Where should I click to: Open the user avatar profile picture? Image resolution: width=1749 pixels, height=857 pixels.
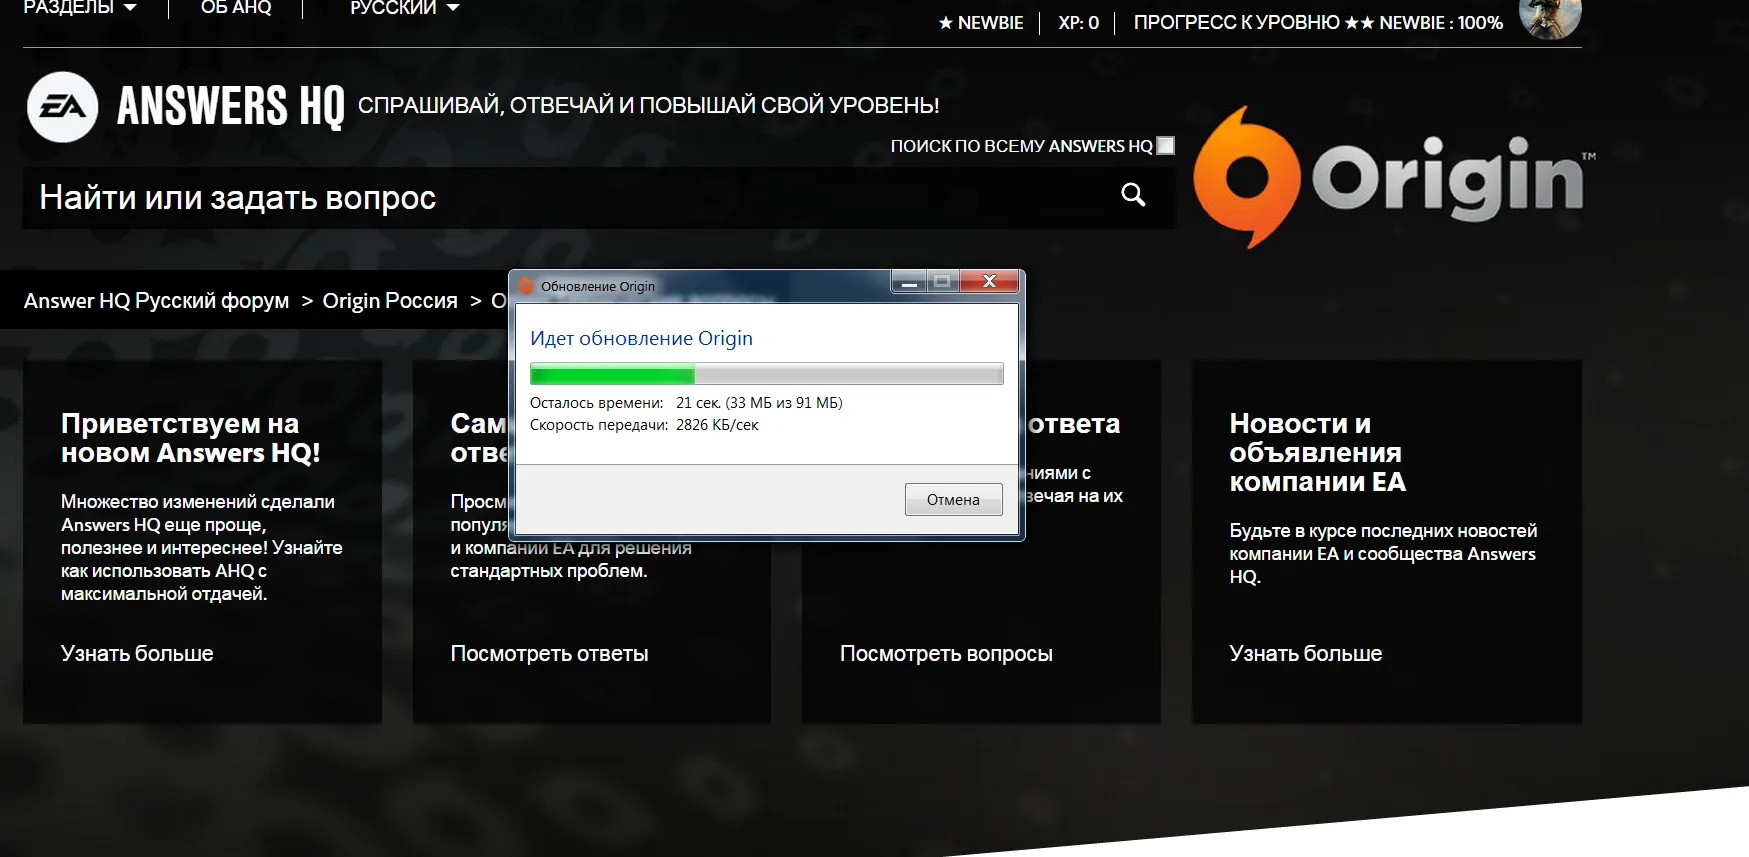1549,17
